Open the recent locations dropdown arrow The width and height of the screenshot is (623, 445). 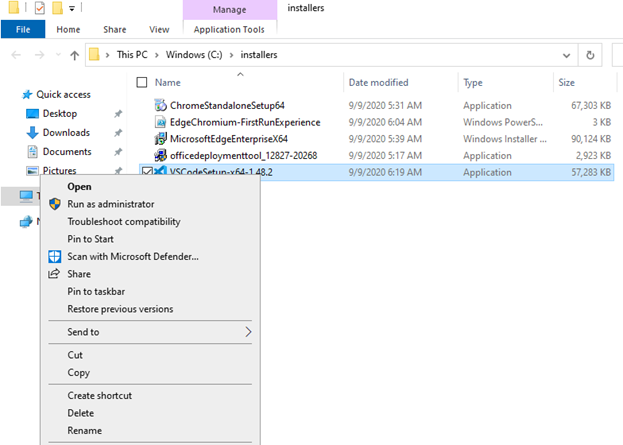coord(58,55)
